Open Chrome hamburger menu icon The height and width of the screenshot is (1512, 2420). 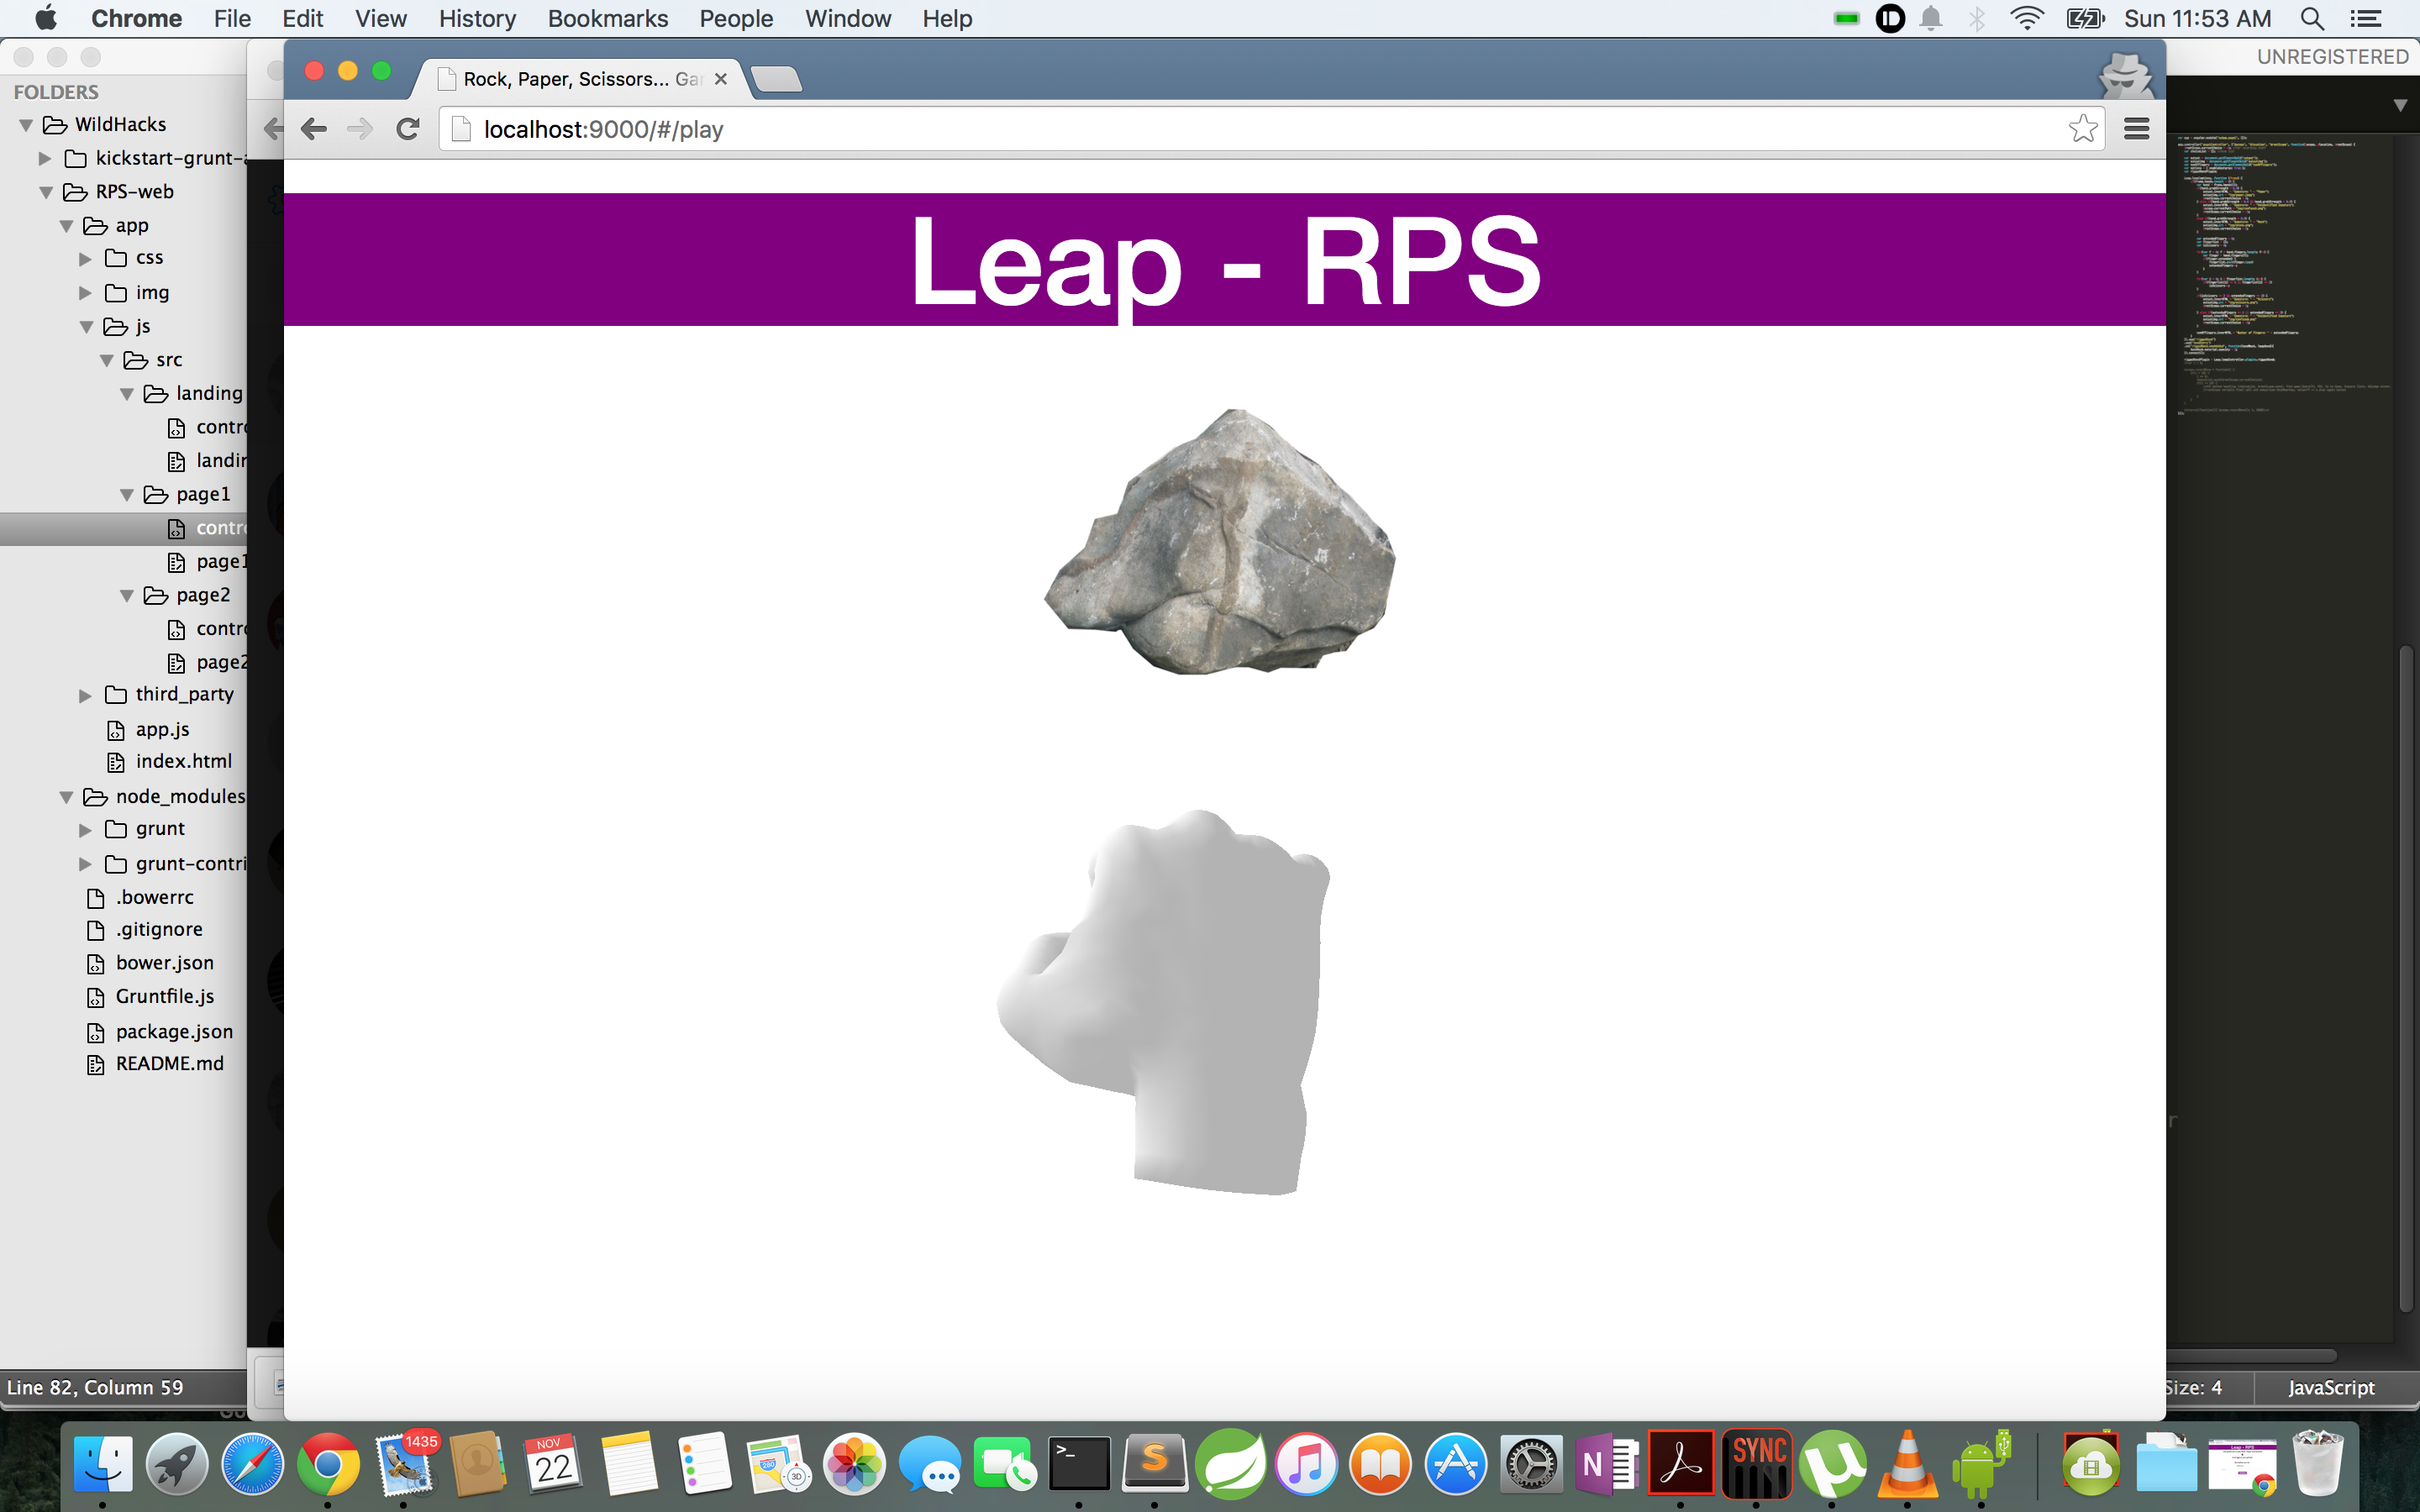click(2136, 129)
